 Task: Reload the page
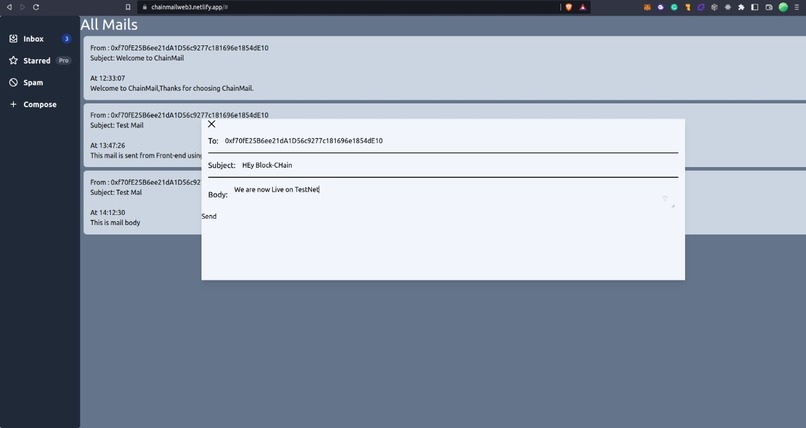[35, 7]
